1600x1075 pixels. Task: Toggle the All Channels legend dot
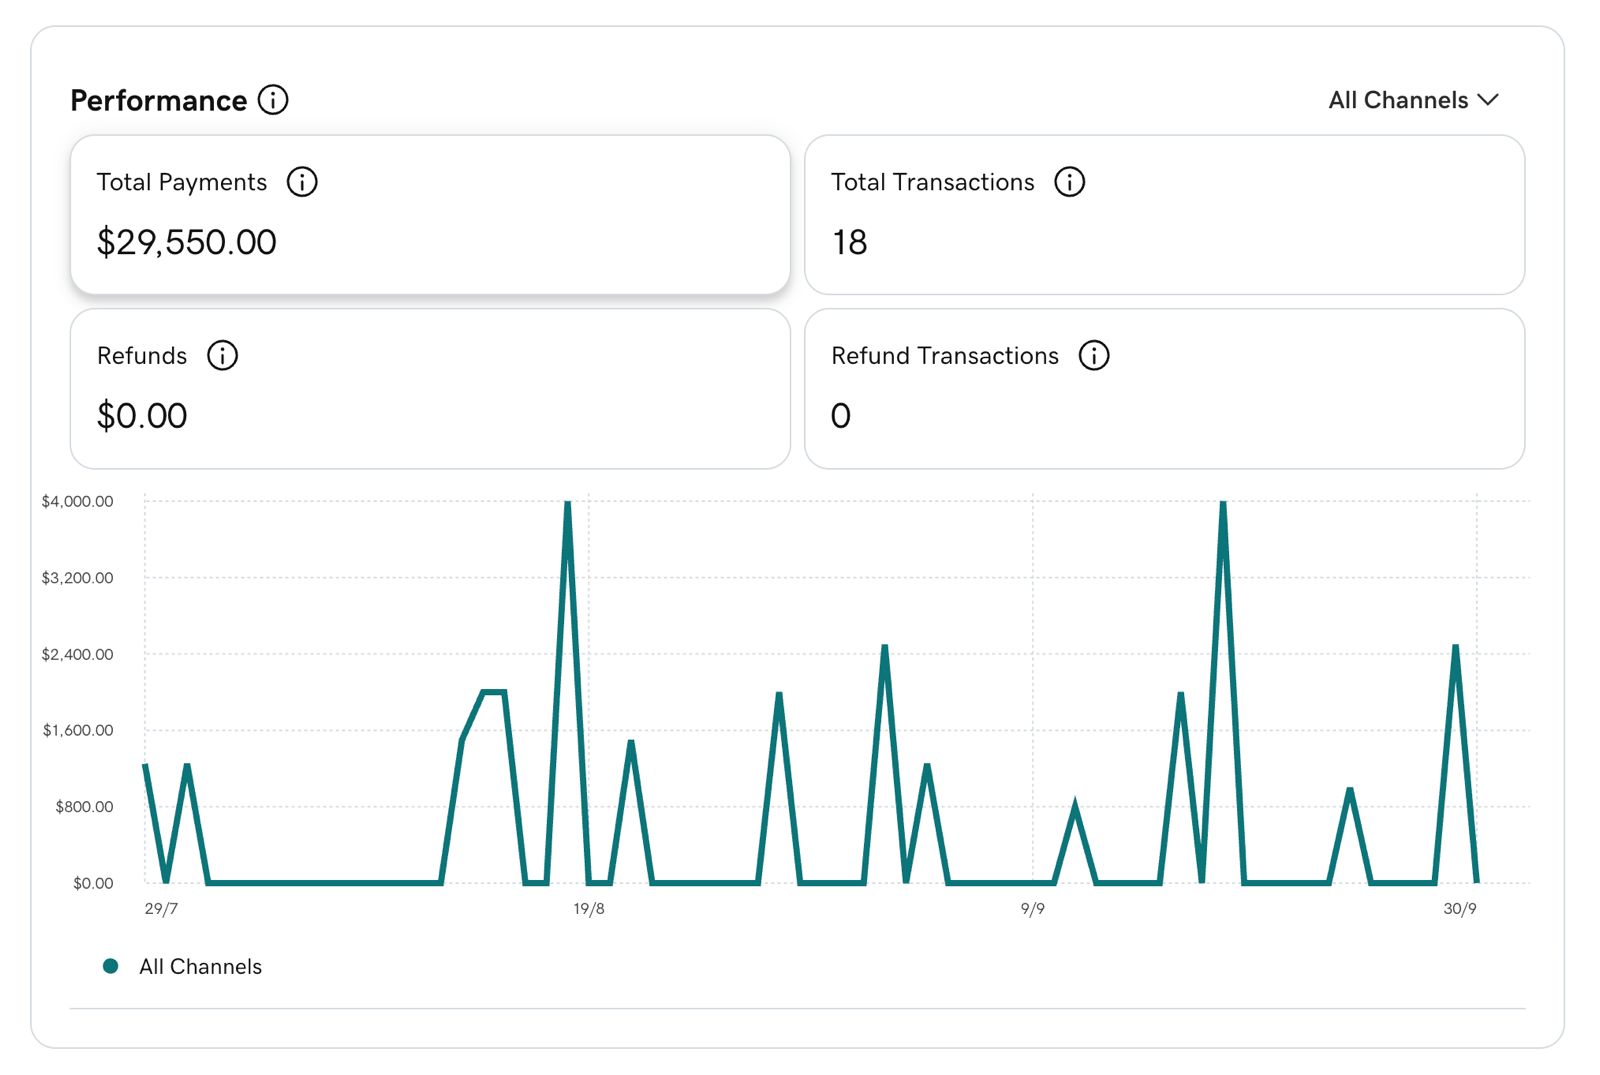coord(111,966)
